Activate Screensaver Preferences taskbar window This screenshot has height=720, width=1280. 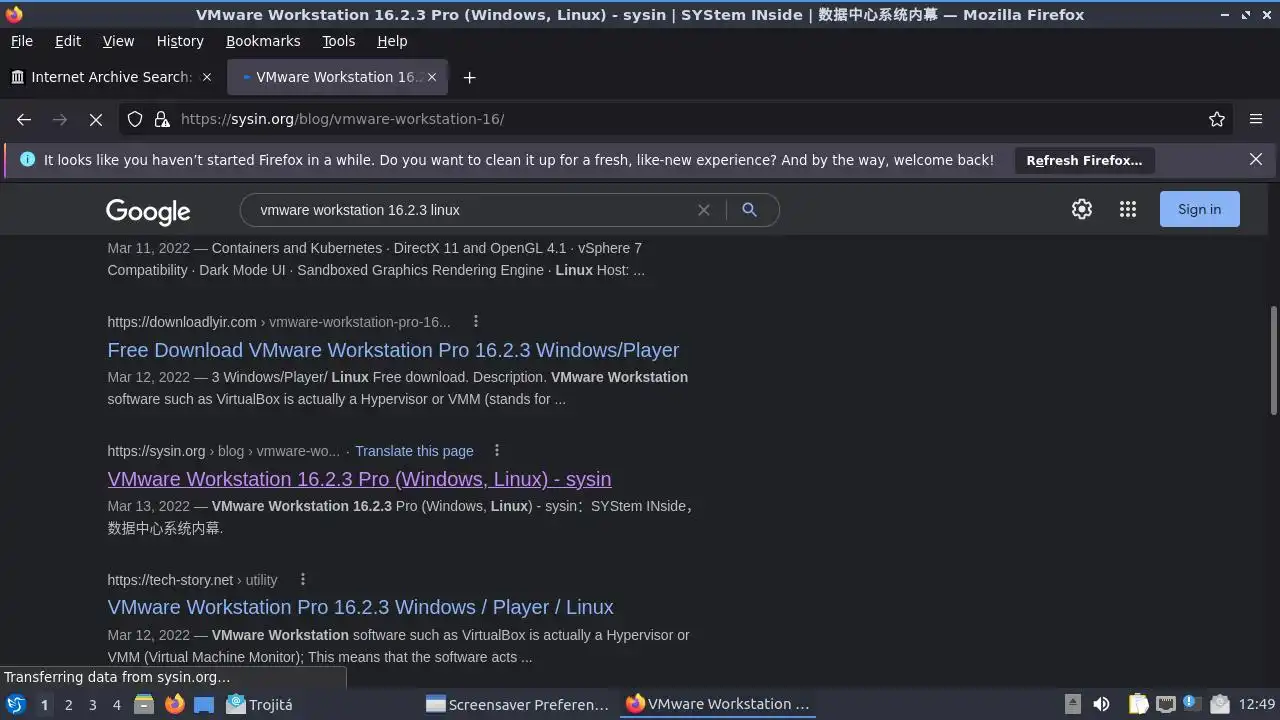(x=518, y=704)
